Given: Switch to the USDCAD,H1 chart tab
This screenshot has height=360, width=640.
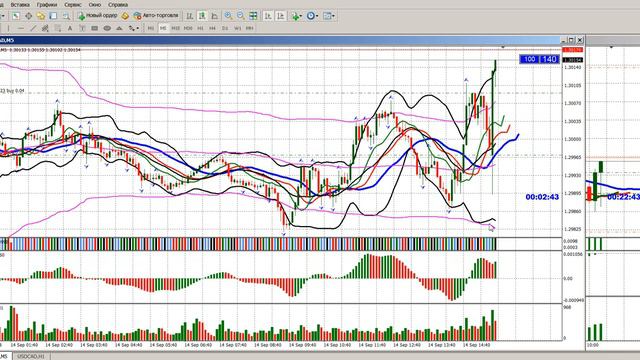Looking at the screenshot, I should (x=31, y=356).
